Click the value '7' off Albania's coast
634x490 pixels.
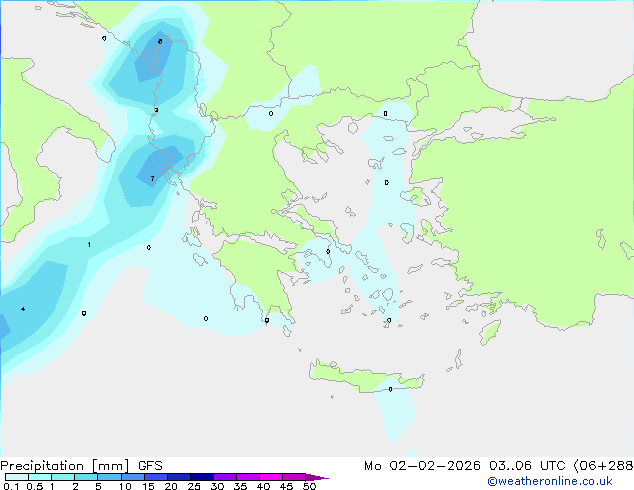tap(152, 178)
